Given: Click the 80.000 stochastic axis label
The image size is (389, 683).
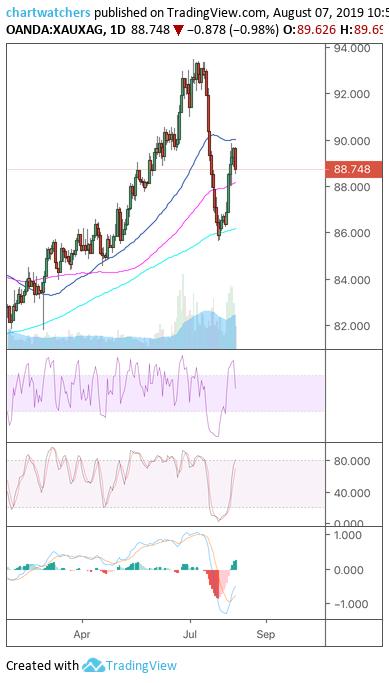Looking at the screenshot, I should (x=351, y=461).
